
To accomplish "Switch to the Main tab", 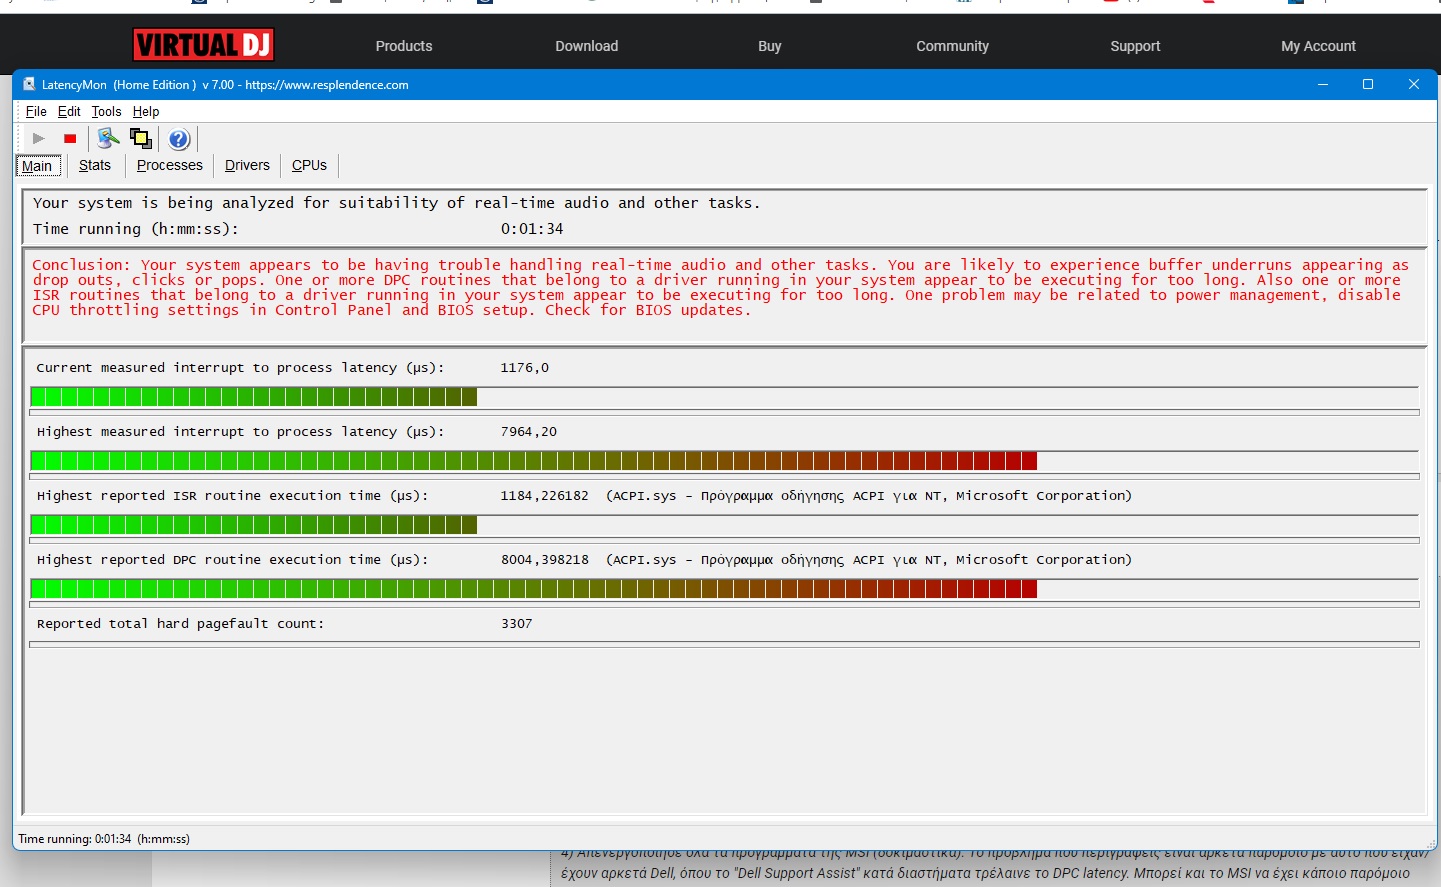I will 38,166.
